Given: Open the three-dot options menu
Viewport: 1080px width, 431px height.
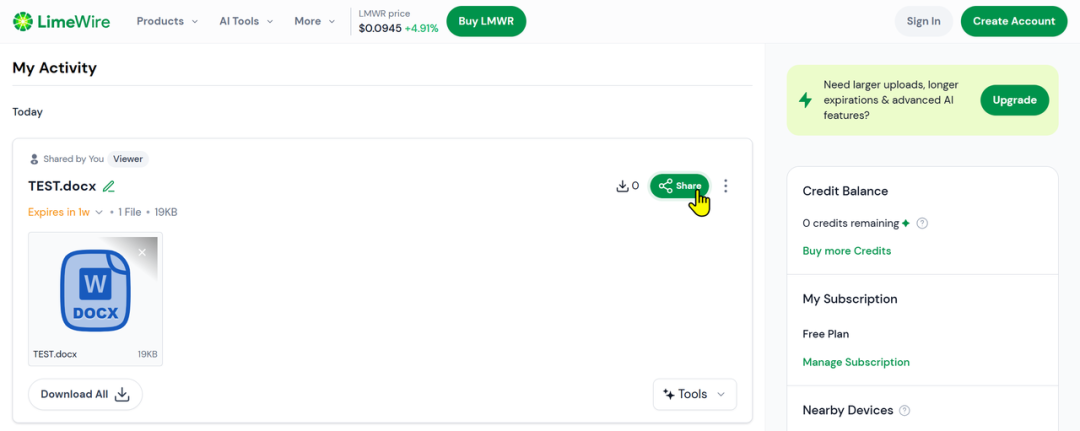Looking at the screenshot, I should (x=725, y=186).
